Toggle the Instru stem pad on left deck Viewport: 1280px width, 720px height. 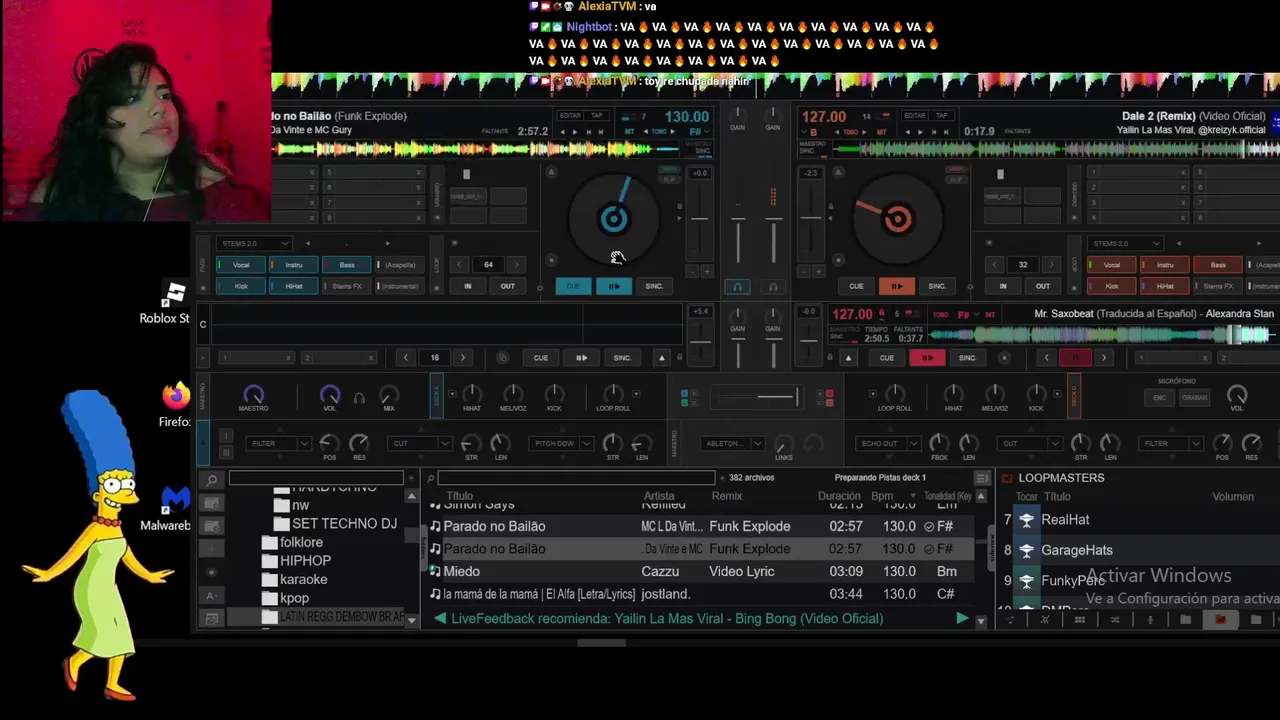(x=293, y=265)
